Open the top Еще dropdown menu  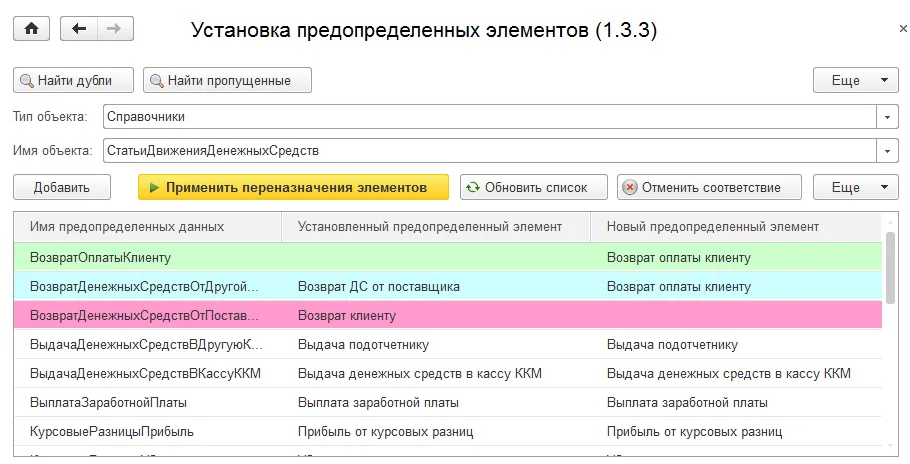(x=856, y=80)
